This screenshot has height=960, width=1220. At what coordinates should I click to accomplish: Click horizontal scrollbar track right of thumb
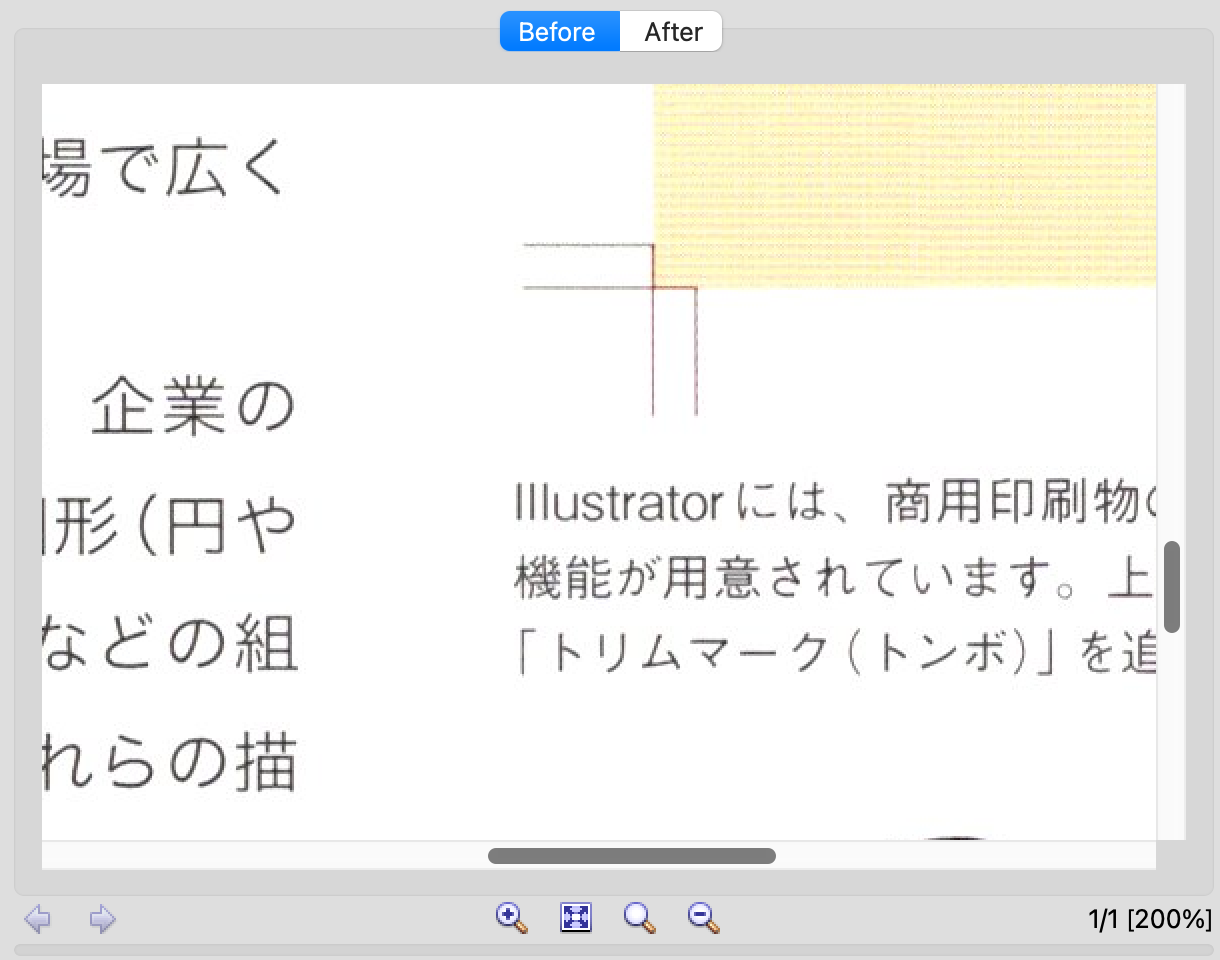point(960,856)
